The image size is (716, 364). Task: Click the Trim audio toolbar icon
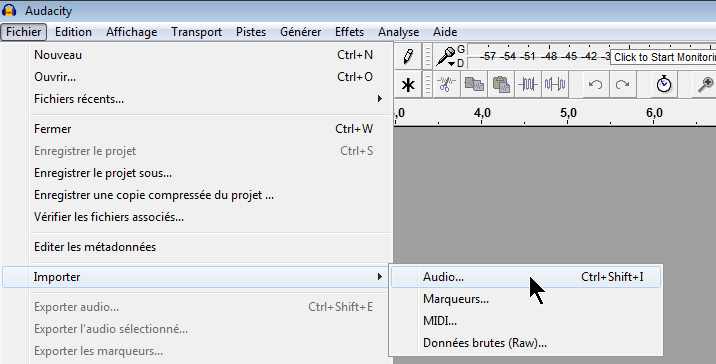coord(528,84)
